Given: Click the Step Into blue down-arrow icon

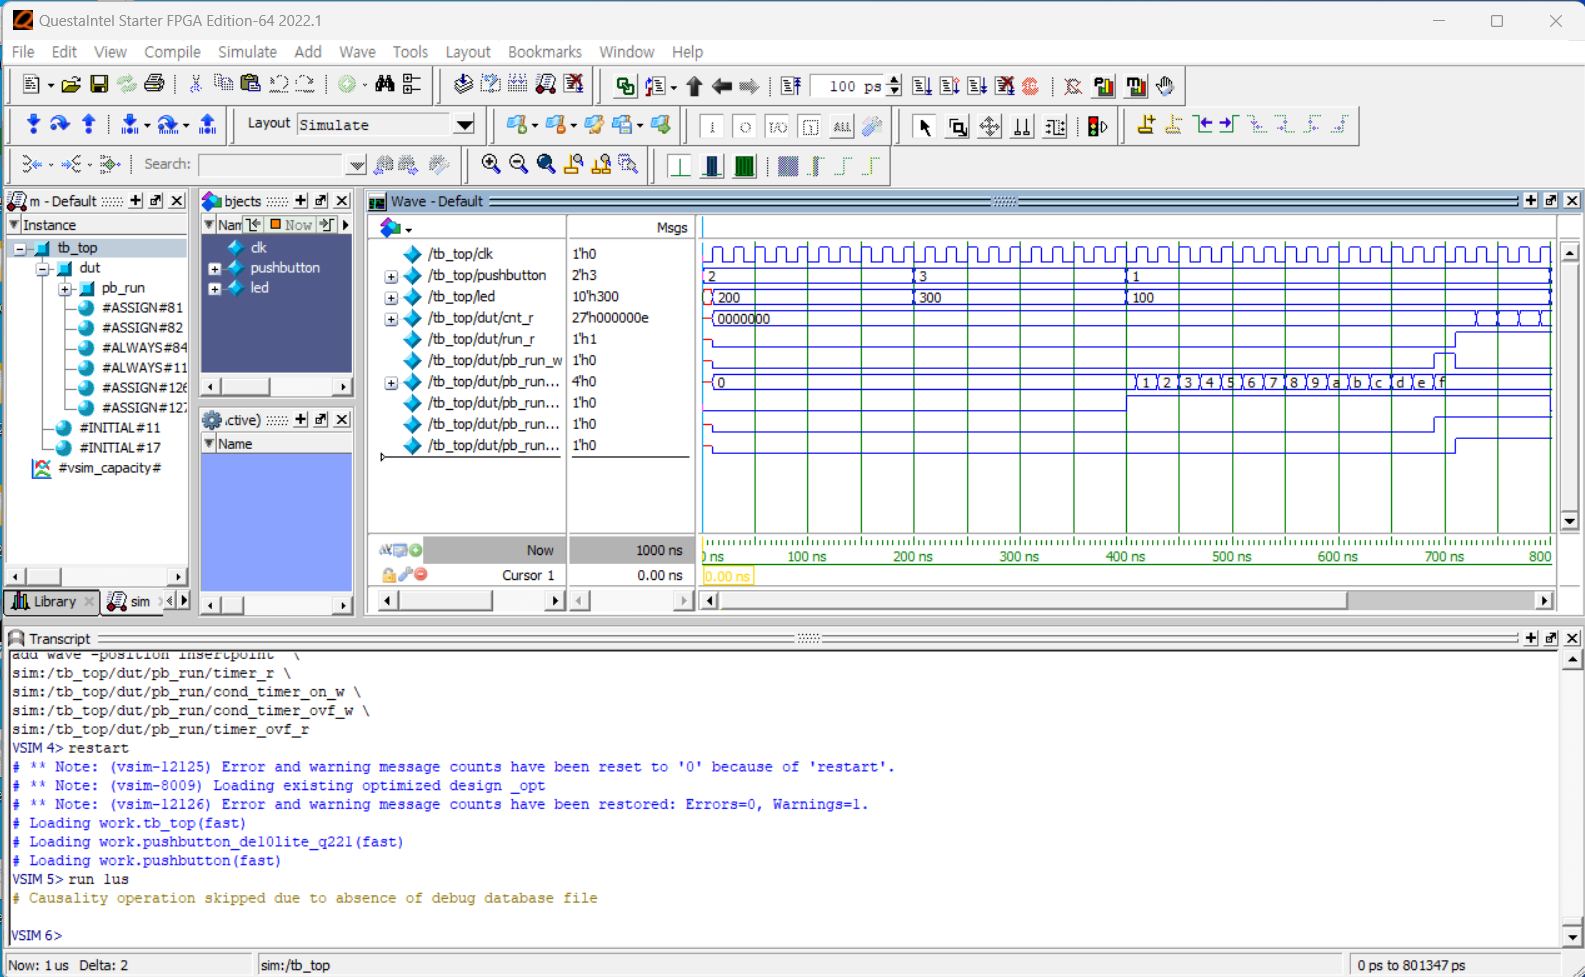Looking at the screenshot, I should (x=33, y=124).
